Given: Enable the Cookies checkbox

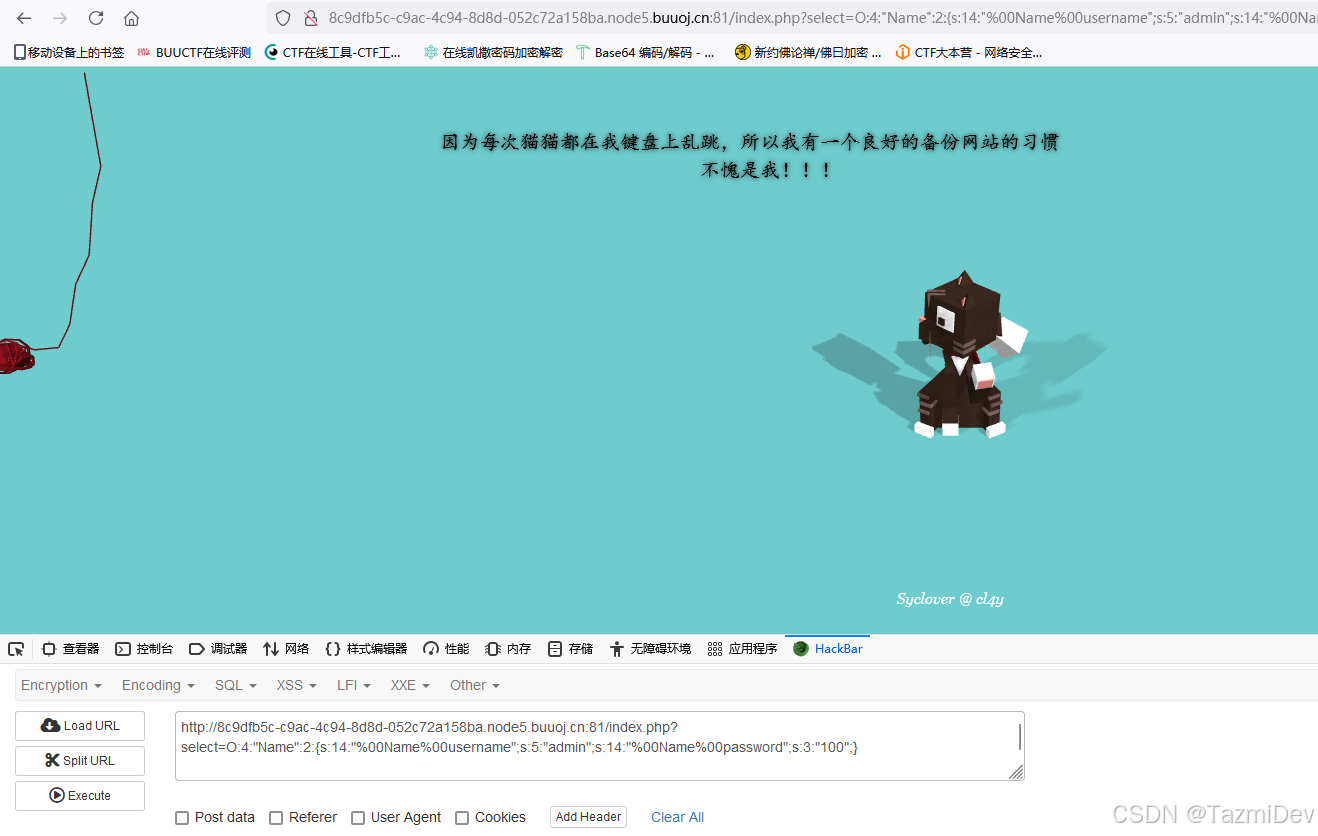Looking at the screenshot, I should point(461,817).
